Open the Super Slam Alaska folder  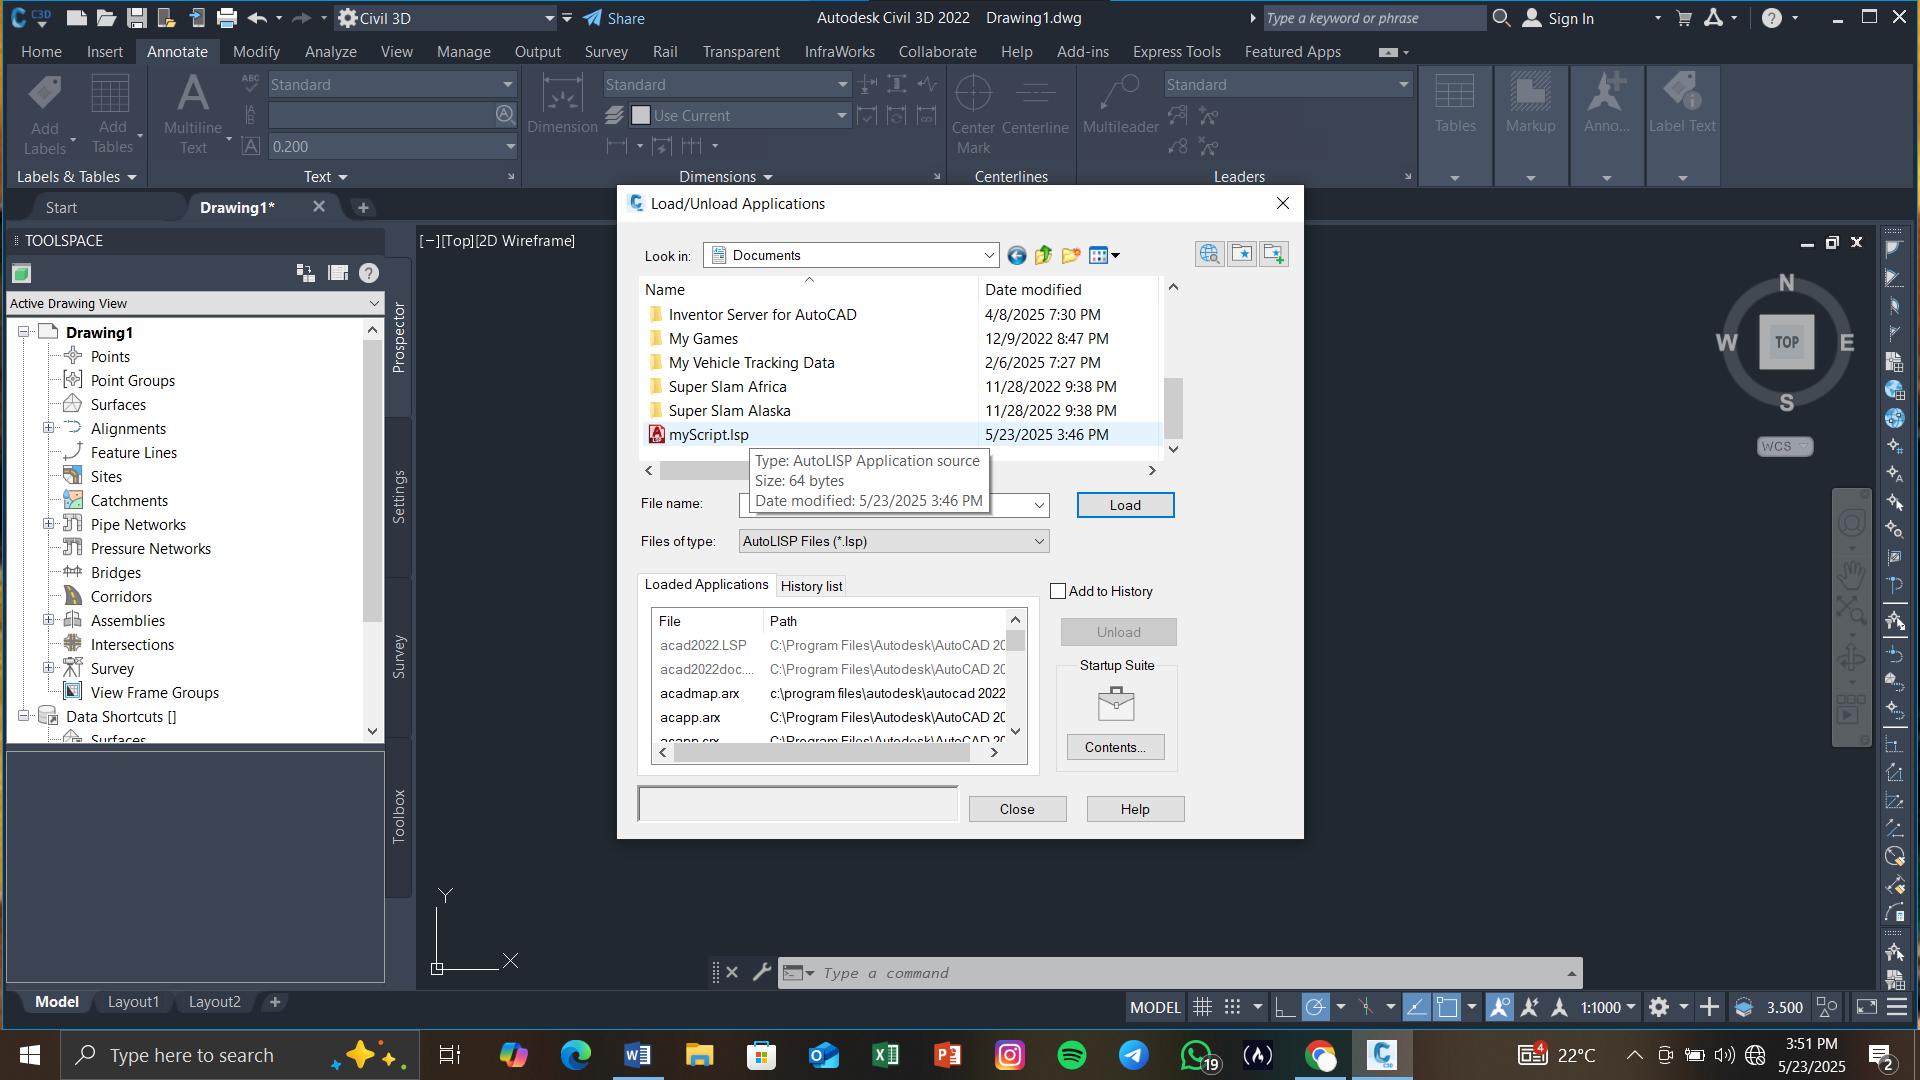click(x=729, y=411)
